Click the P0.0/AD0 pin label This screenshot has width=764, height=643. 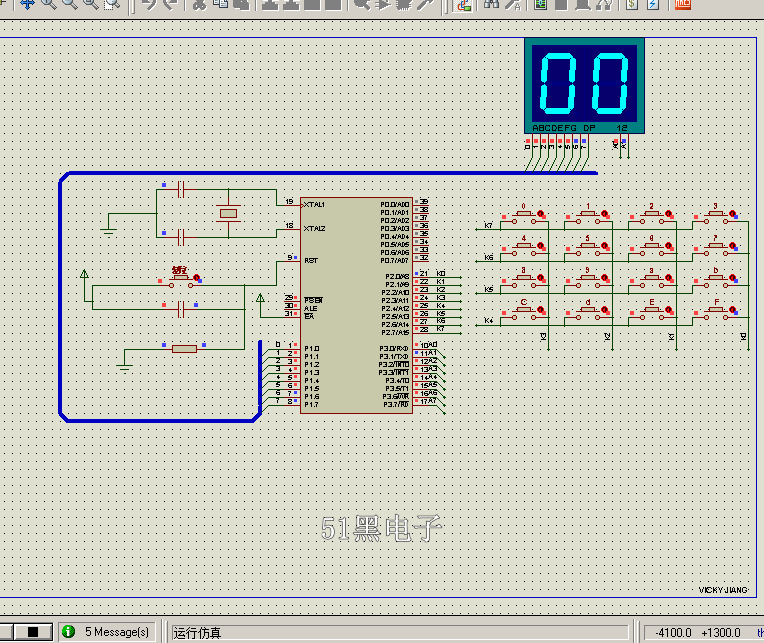[395, 205]
